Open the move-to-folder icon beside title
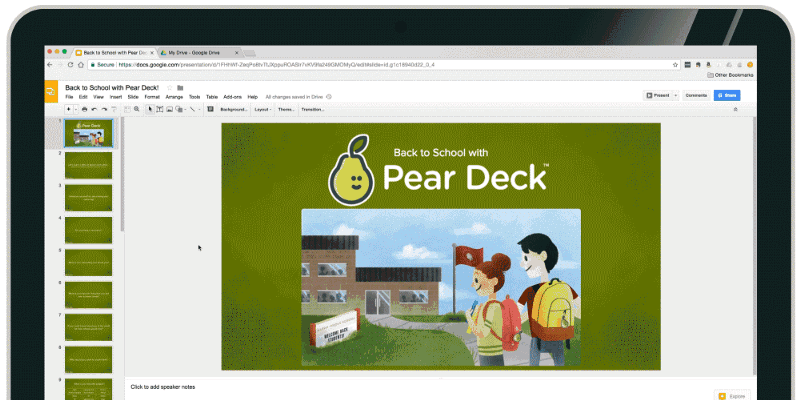 pyautogui.click(x=180, y=88)
